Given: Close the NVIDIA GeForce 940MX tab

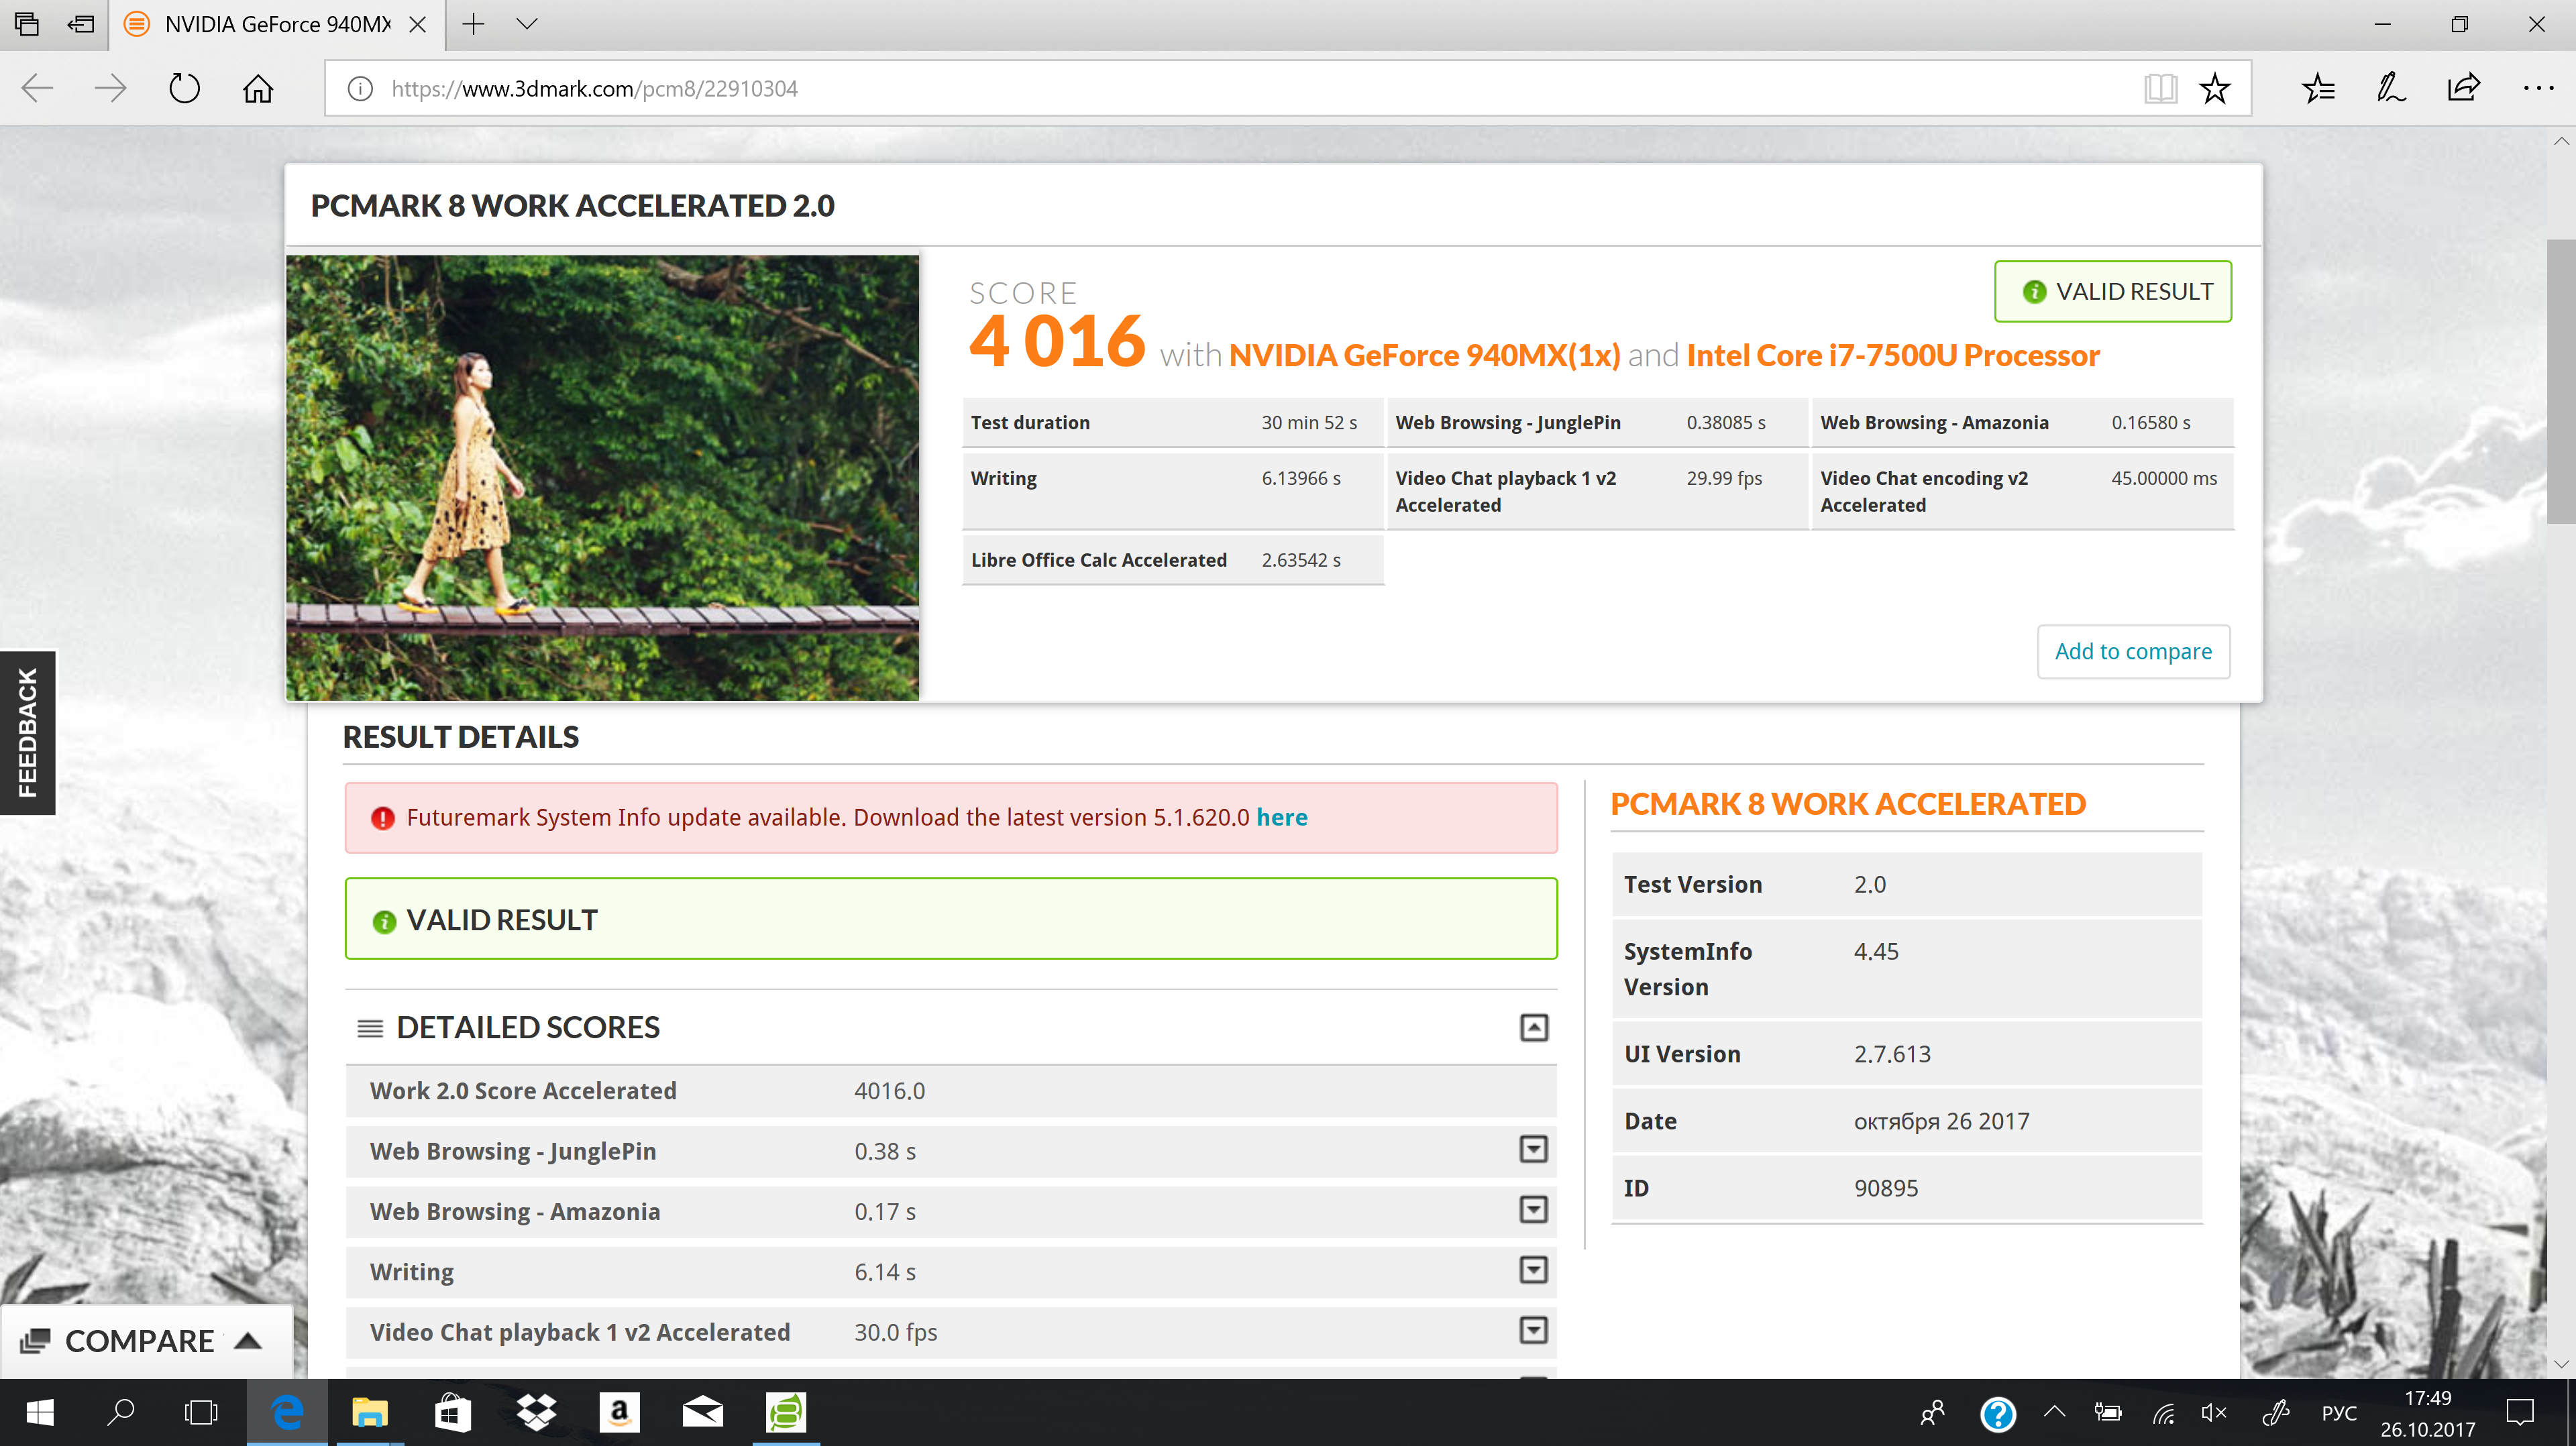Looking at the screenshot, I should pyautogui.click(x=418, y=24).
